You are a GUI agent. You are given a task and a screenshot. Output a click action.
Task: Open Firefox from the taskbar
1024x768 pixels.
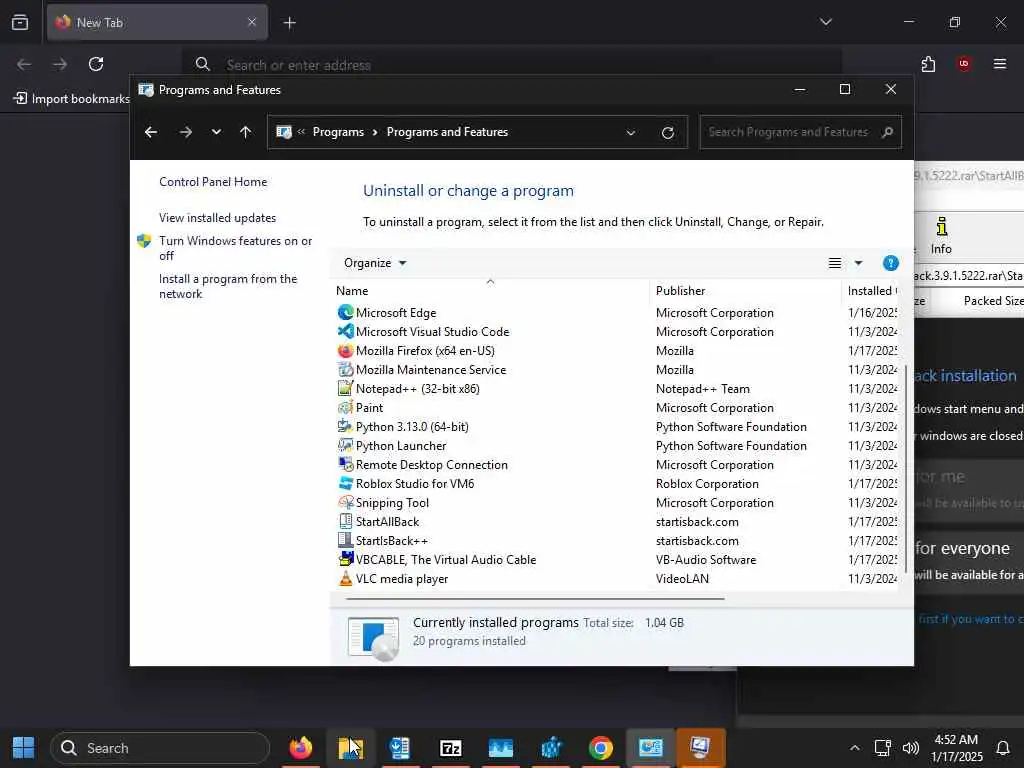click(x=300, y=748)
